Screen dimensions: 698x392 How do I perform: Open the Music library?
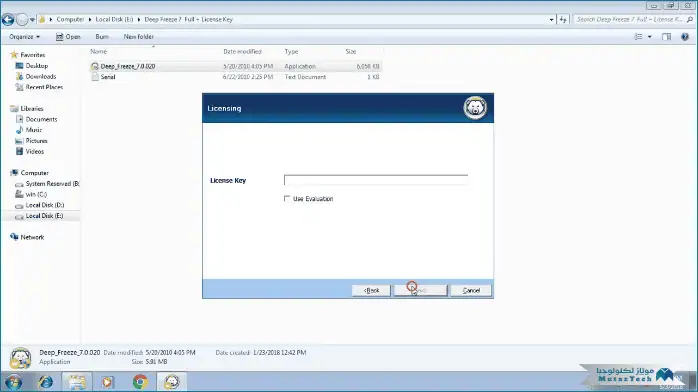coord(33,130)
